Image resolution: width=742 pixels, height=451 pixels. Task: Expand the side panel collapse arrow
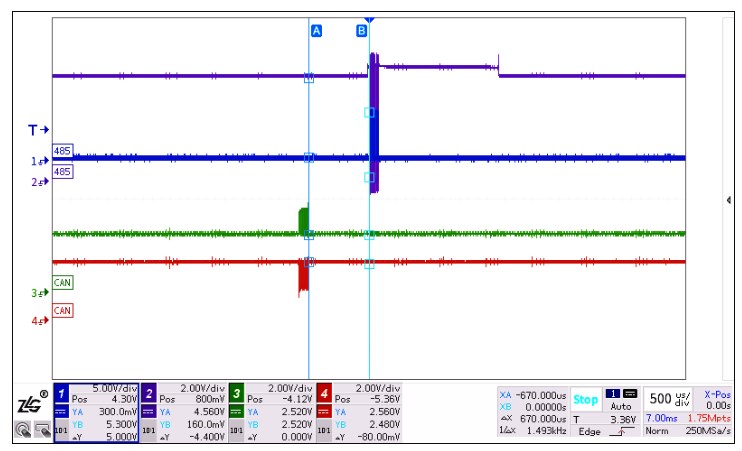point(729,200)
